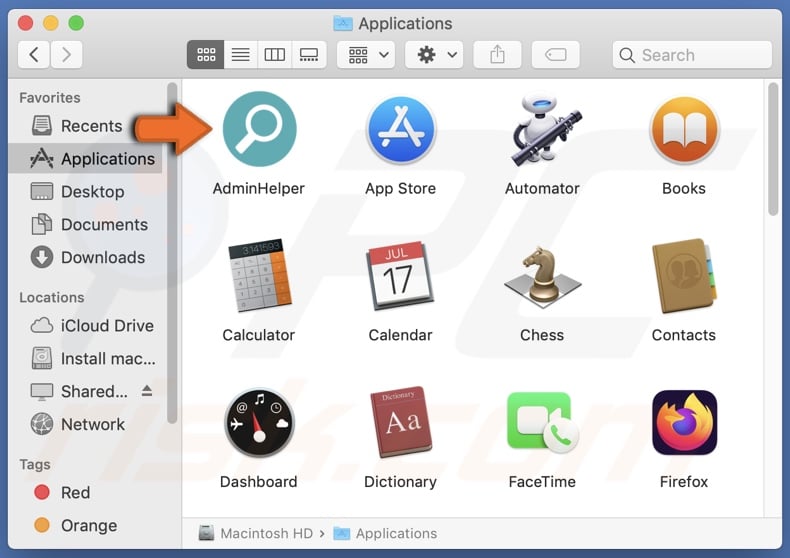Open the gear action menu

(x=434, y=54)
